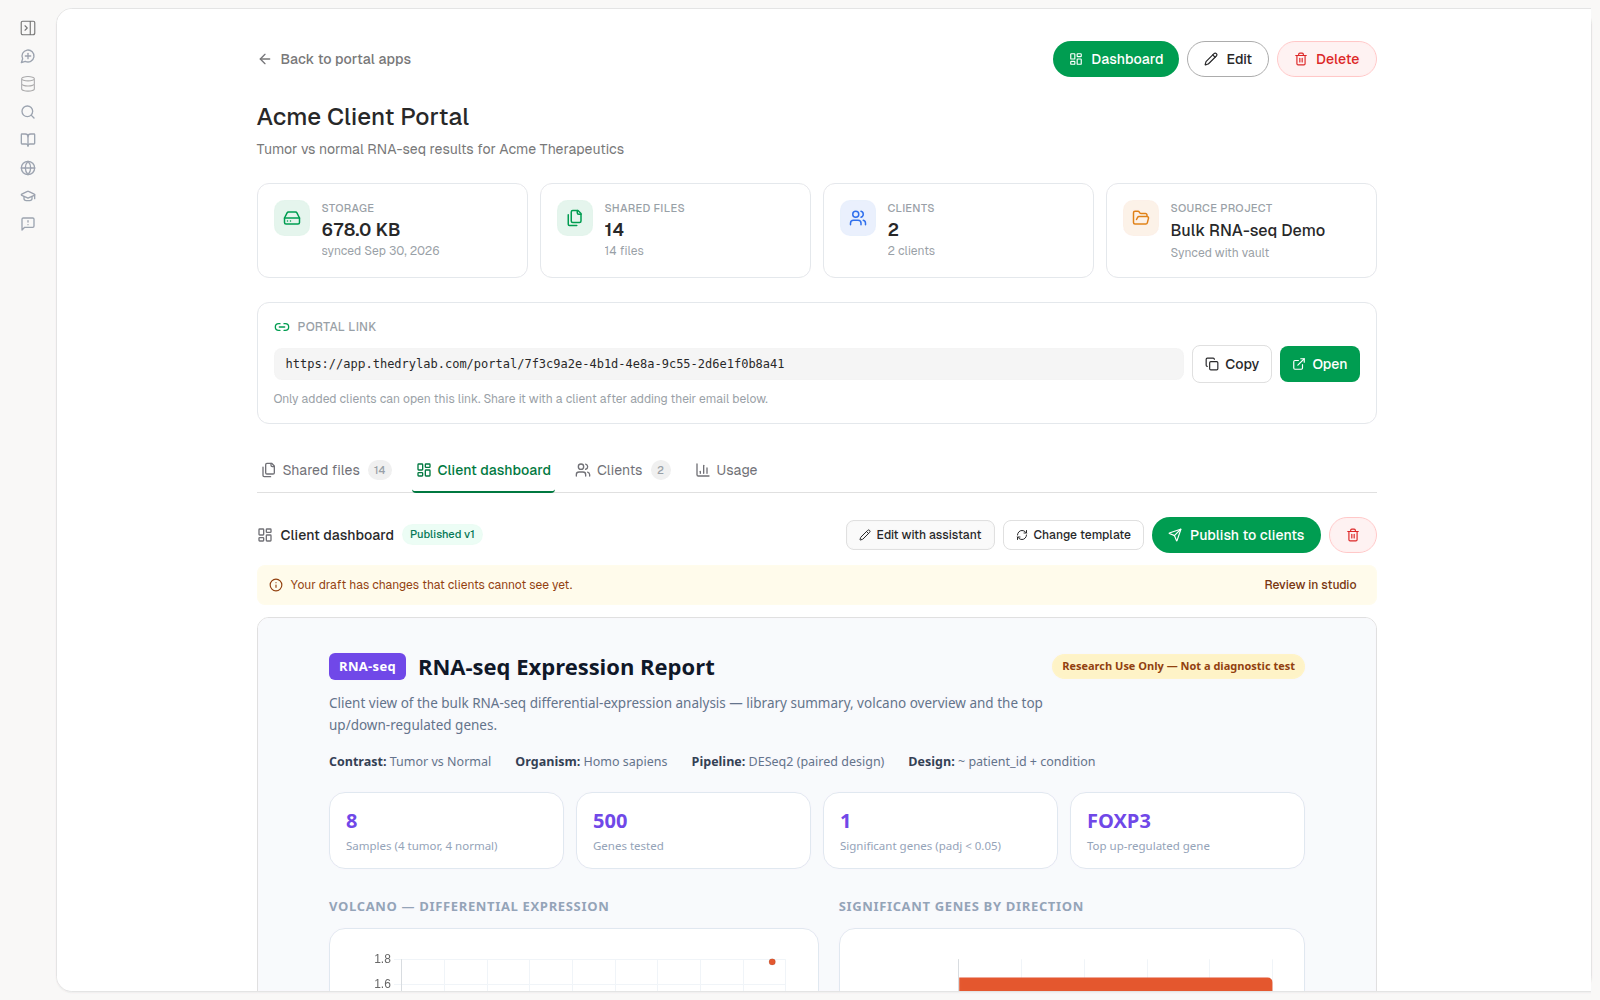The height and width of the screenshot is (1000, 1600).
Task: Open the database icon in sidebar
Action: tap(28, 84)
